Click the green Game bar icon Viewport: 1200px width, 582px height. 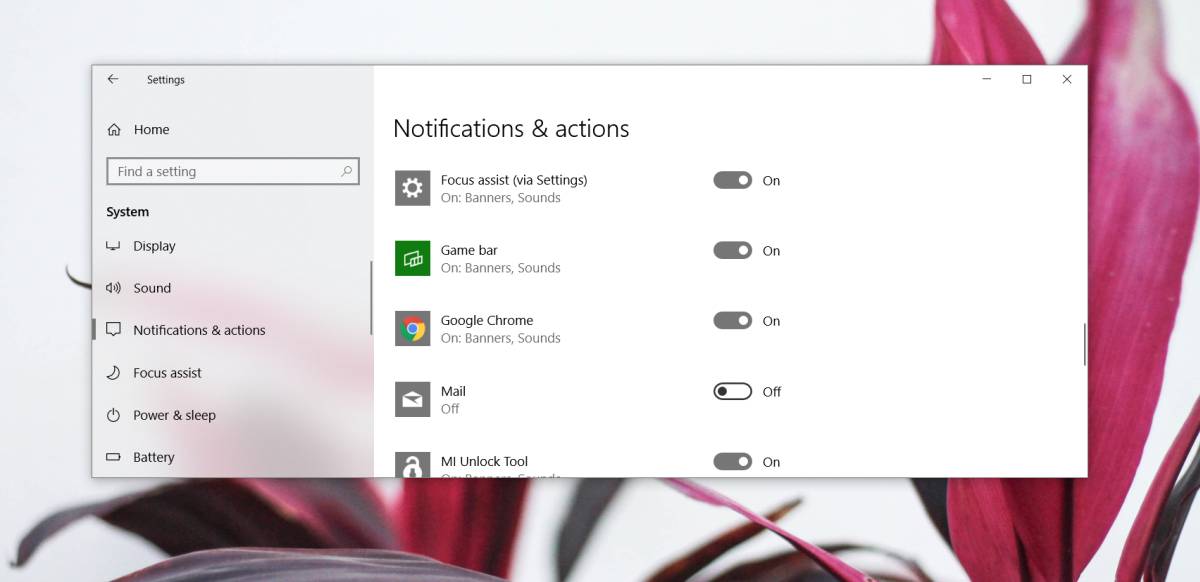pyautogui.click(x=412, y=258)
